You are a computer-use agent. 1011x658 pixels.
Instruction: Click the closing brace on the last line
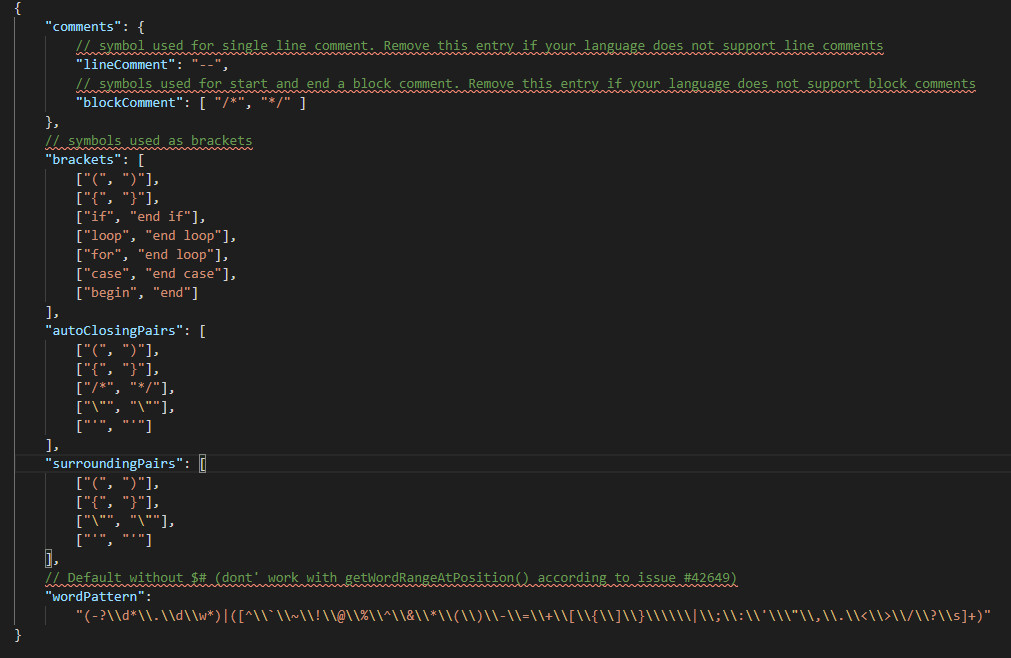click(17, 634)
